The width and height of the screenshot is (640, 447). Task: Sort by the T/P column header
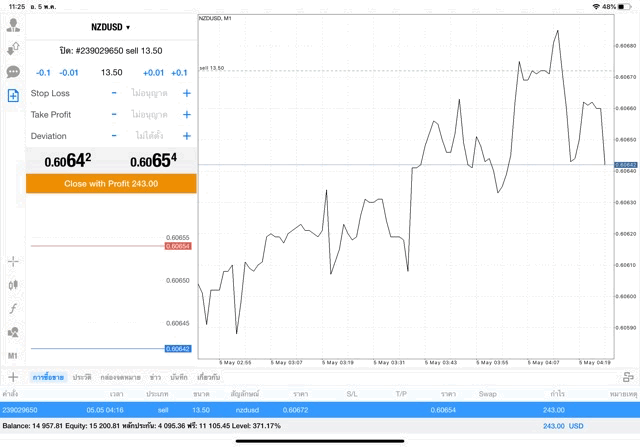(x=401, y=394)
